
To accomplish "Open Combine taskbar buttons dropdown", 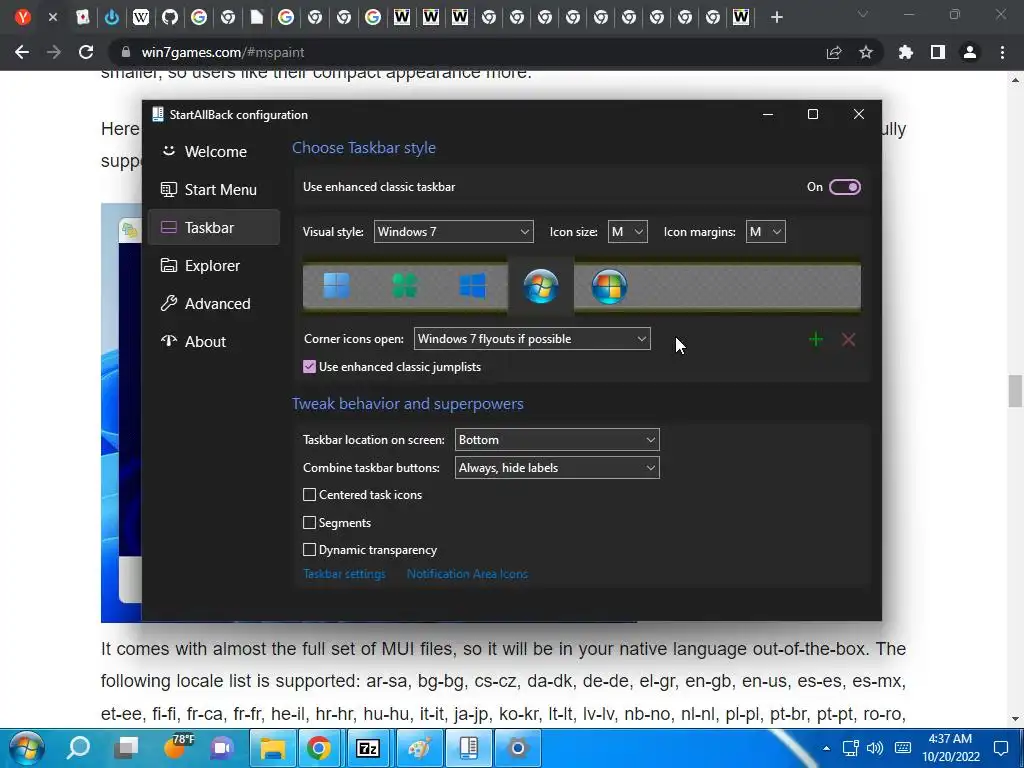I will 557,468.
